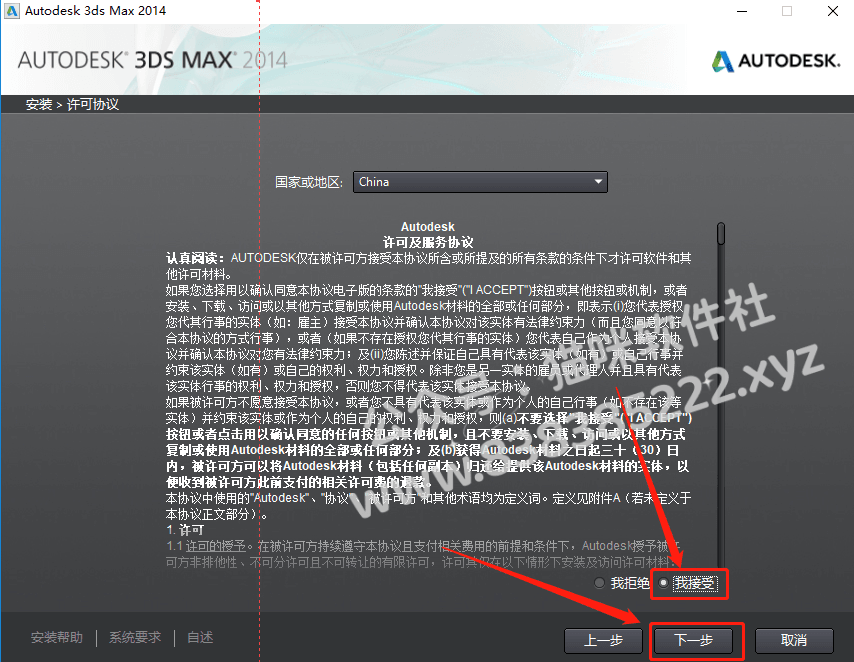Screen dimensions: 854x662
Task: Minimize the installer window
Action: coord(742,11)
